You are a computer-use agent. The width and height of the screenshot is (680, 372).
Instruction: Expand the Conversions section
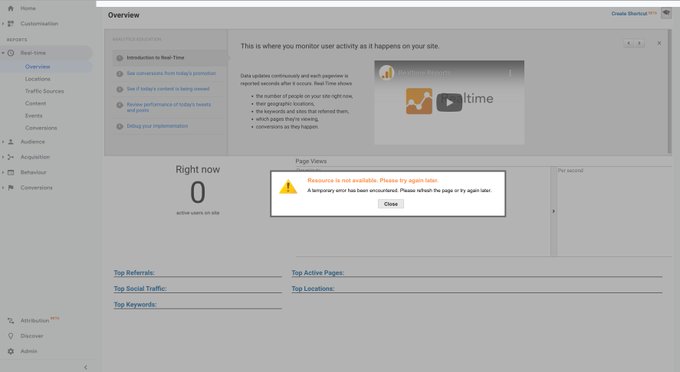point(3,188)
